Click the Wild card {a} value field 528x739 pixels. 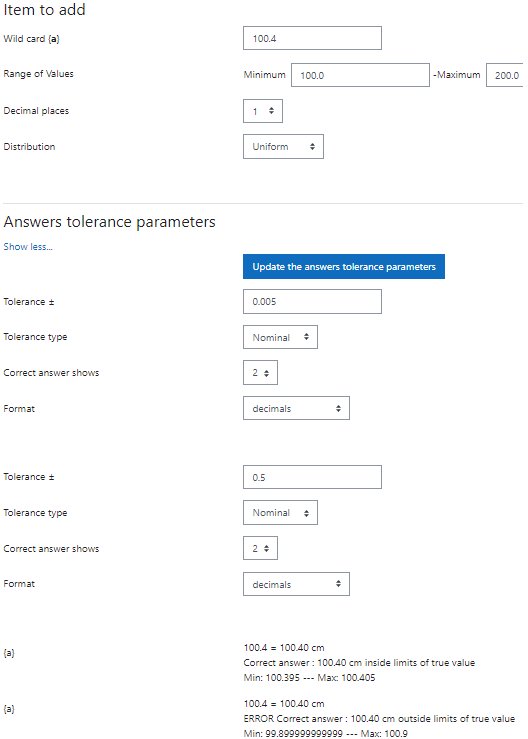pyautogui.click(x=312, y=38)
